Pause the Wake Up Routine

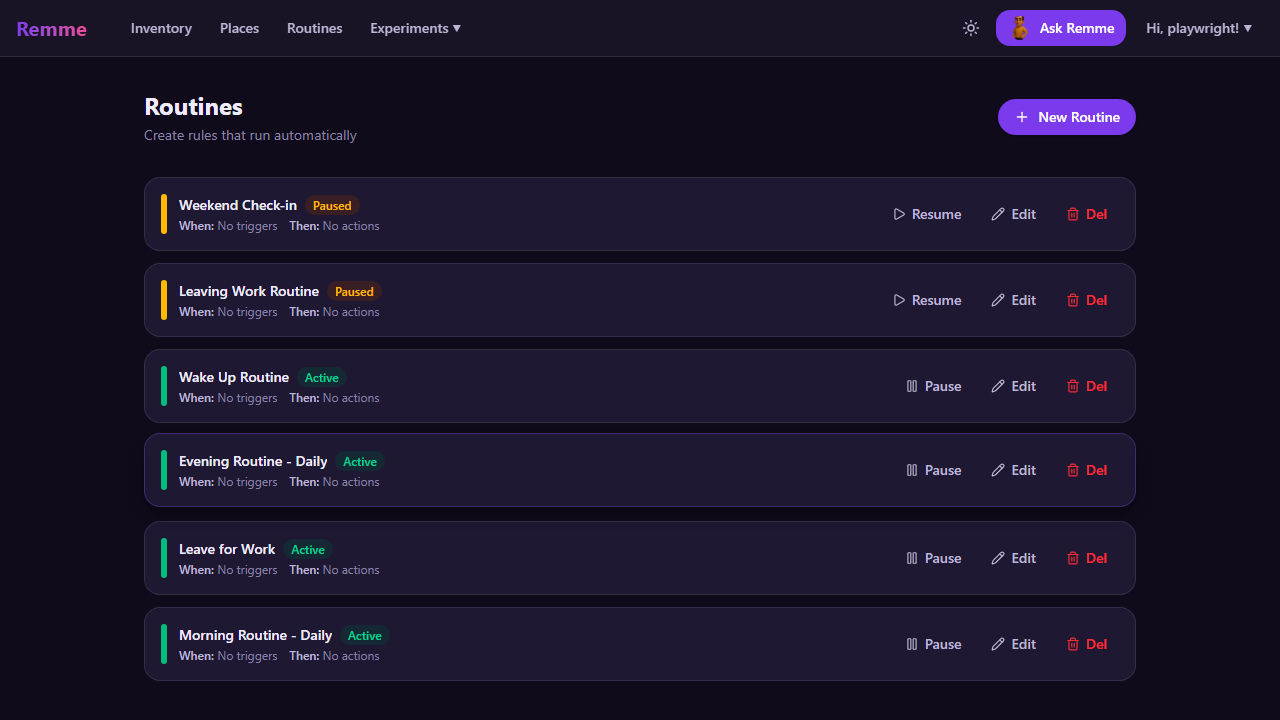click(933, 386)
